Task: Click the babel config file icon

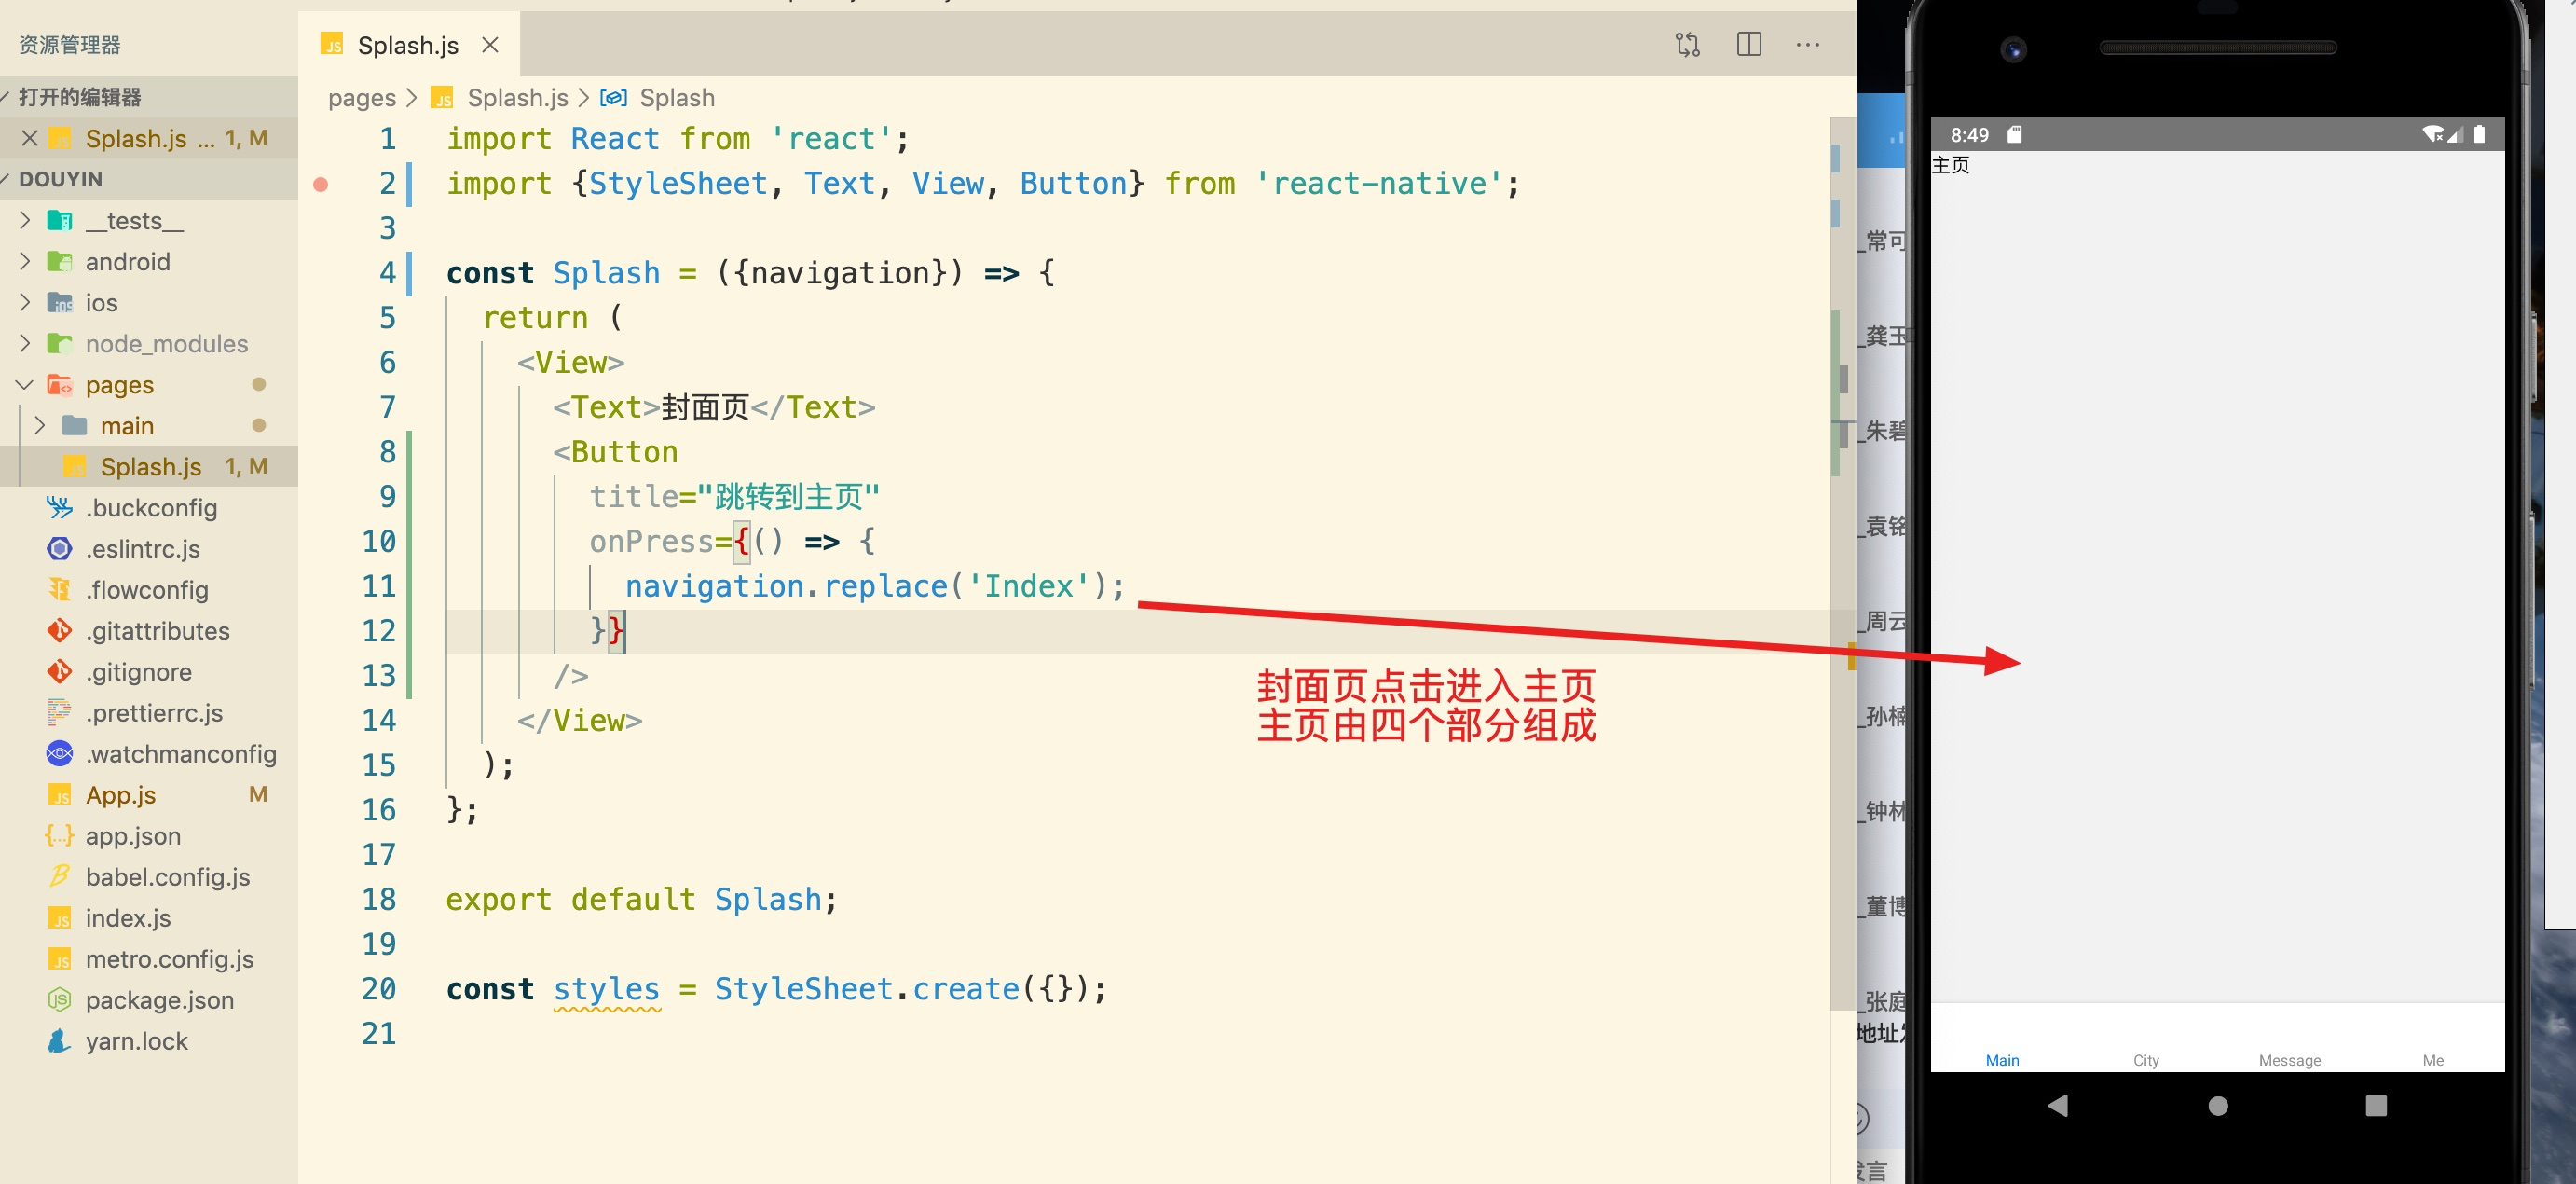Action: 60,877
